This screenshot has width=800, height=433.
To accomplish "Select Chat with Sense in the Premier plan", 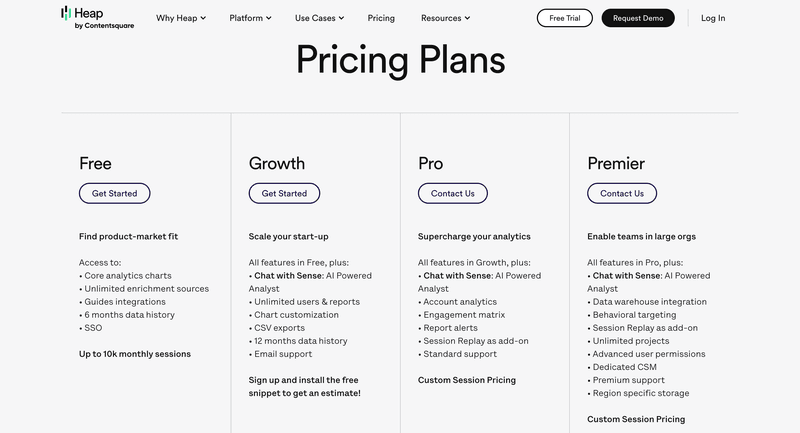I will 627,276.
